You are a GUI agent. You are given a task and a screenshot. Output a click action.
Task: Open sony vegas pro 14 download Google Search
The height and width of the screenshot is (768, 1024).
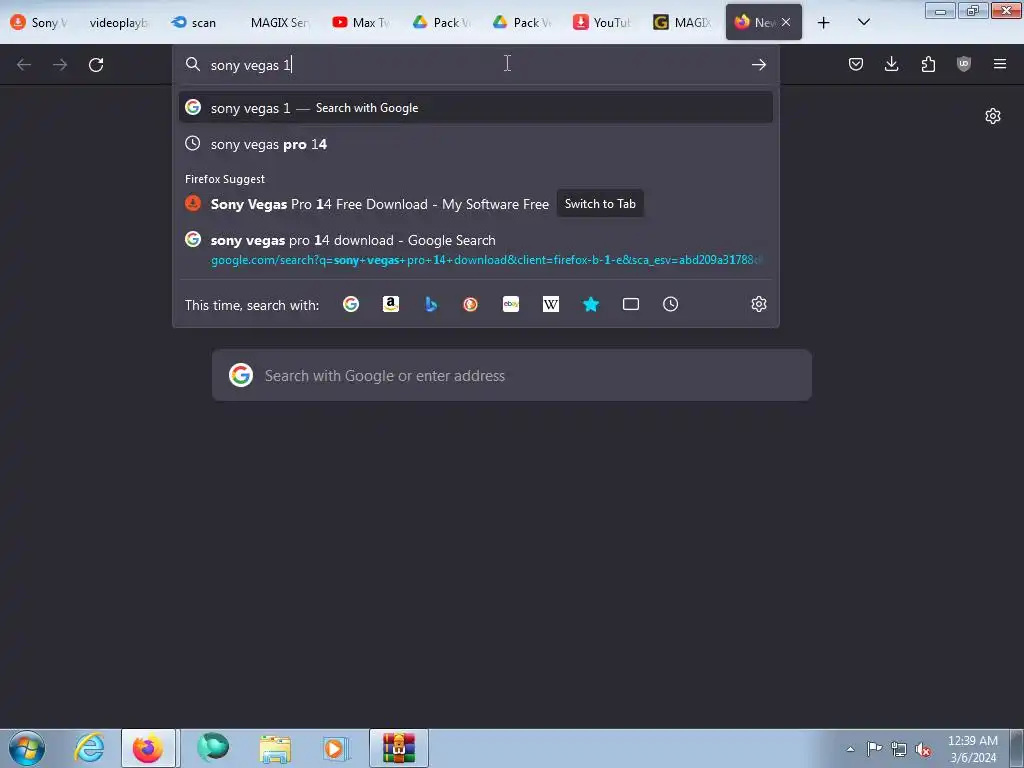tap(475, 249)
